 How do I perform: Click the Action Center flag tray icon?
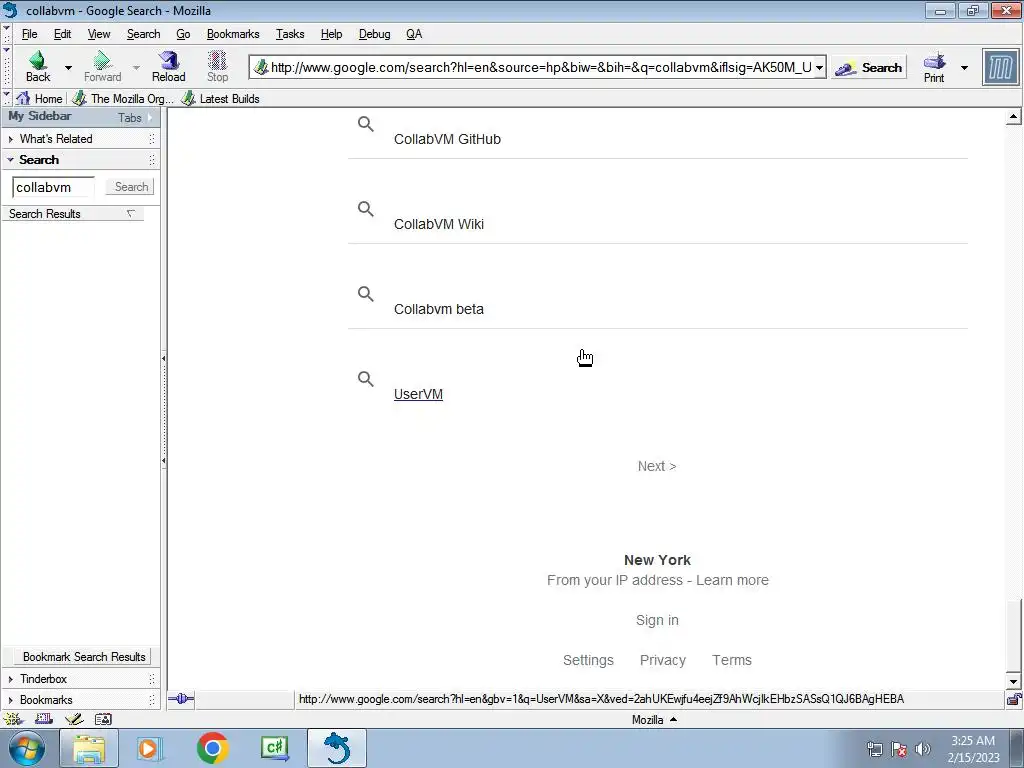(x=899, y=749)
